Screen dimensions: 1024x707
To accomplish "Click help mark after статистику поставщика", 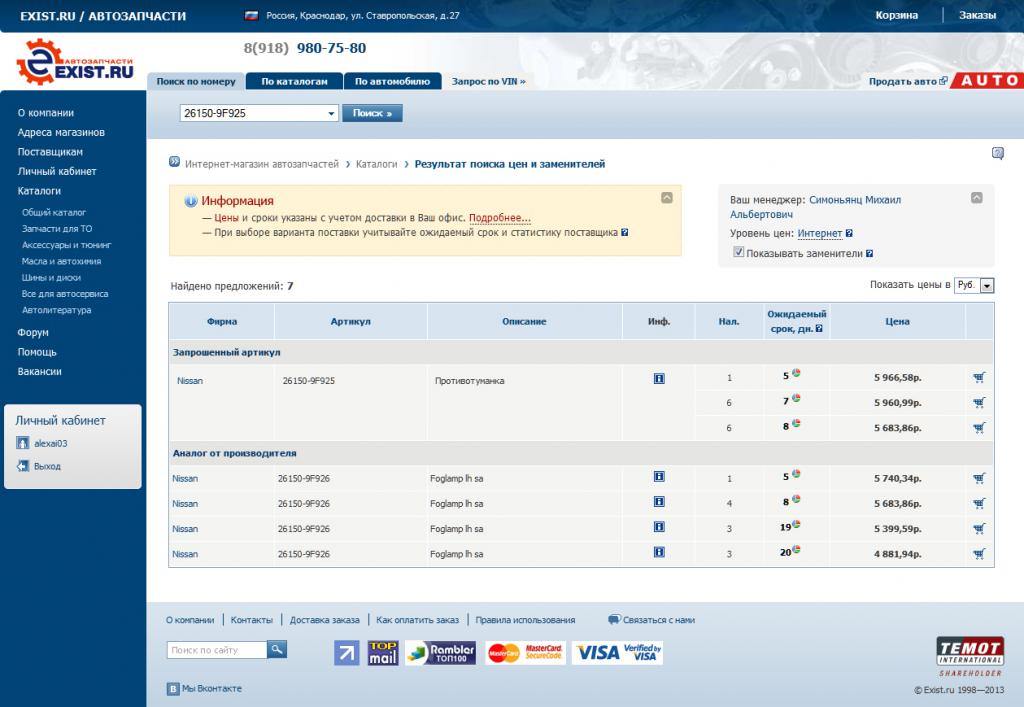I will click(x=624, y=232).
